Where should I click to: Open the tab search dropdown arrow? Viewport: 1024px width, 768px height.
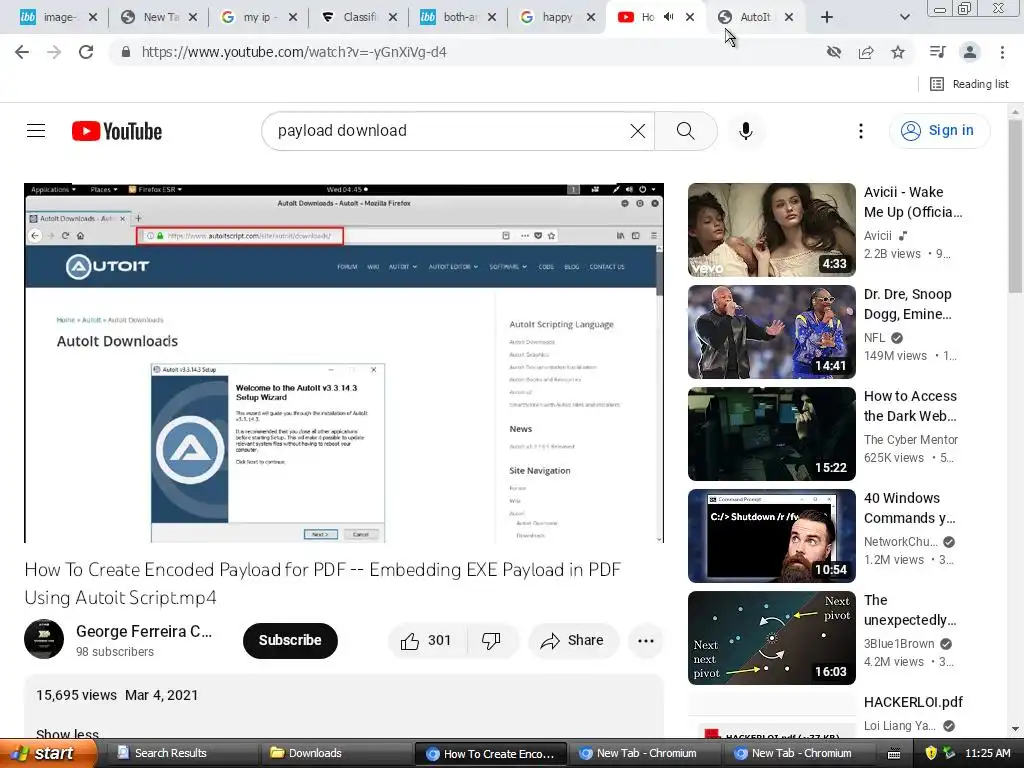tap(904, 17)
